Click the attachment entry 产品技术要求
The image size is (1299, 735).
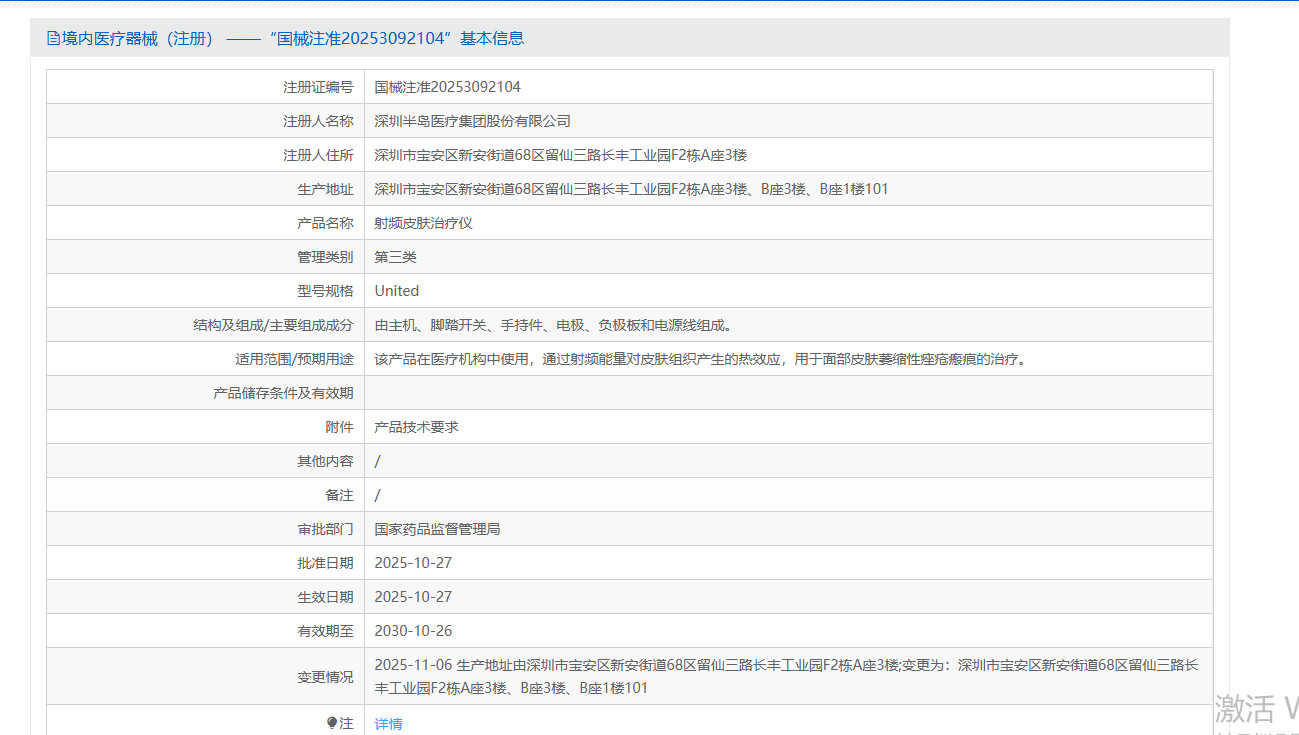pos(416,427)
